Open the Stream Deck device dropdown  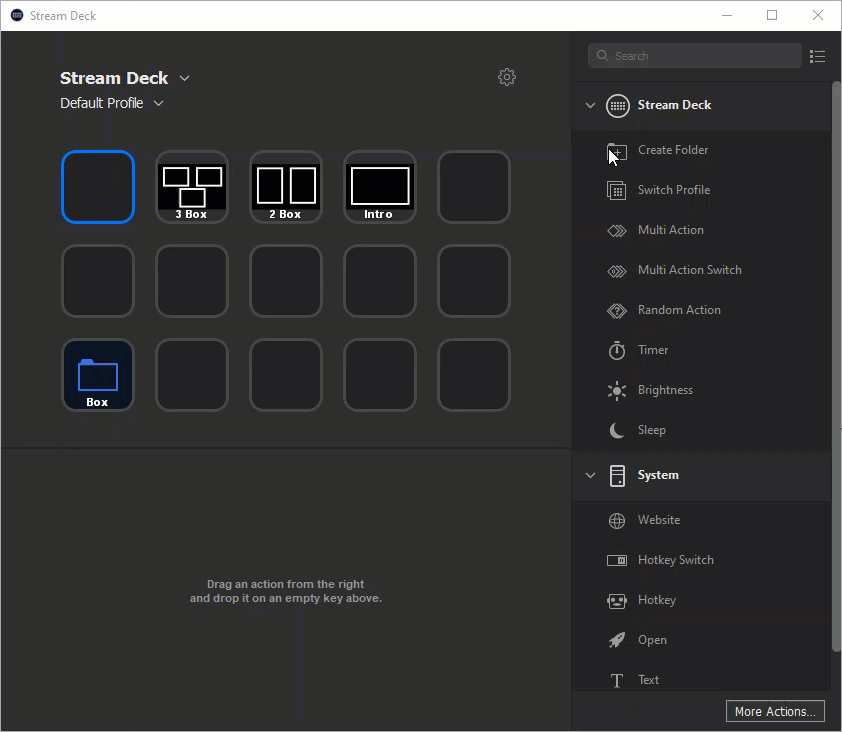(184, 78)
